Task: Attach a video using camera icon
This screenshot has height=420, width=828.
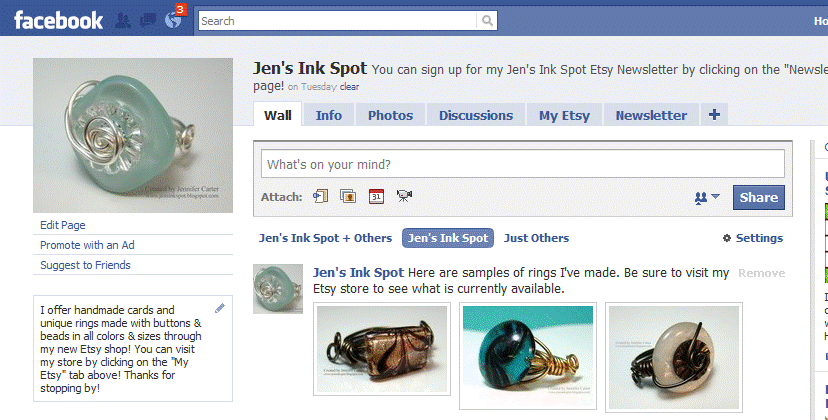Action: point(404,197)
